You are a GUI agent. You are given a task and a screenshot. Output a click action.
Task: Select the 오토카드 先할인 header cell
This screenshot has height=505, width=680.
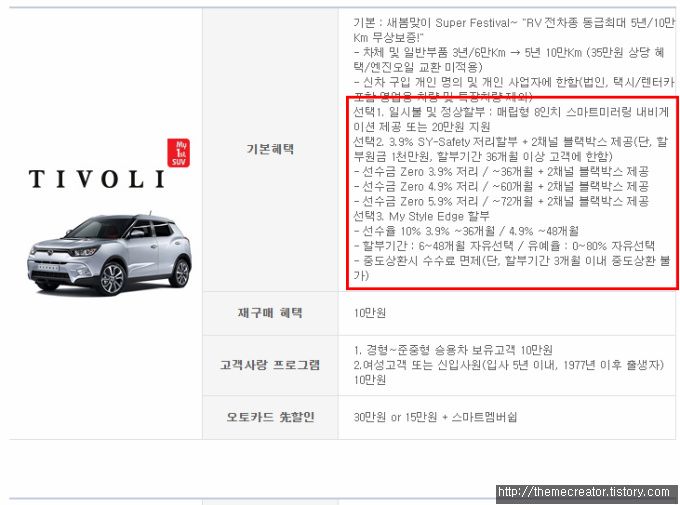pos(270,417)
